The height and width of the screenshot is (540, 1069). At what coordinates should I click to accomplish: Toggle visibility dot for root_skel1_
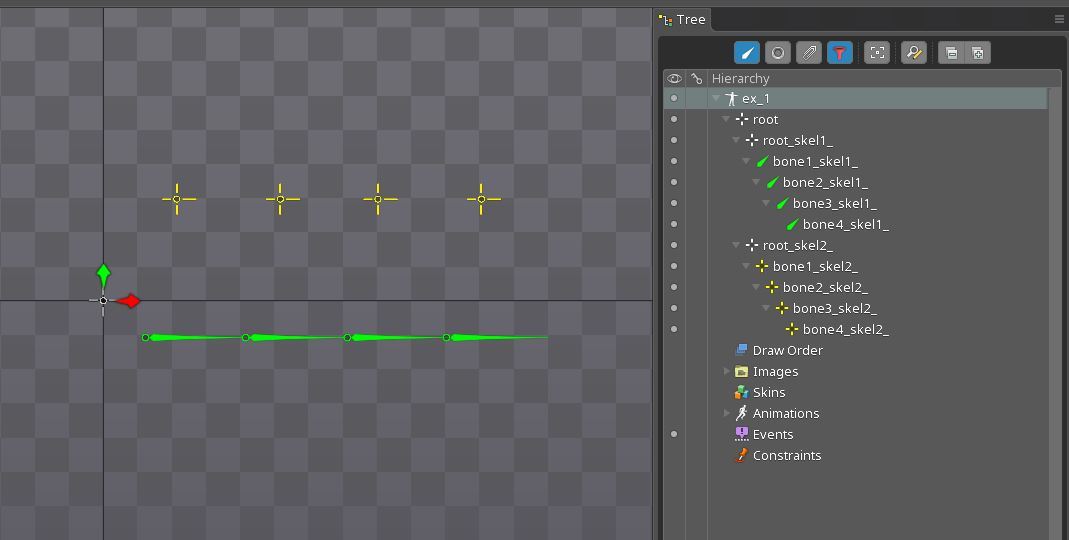pos(674,140)
